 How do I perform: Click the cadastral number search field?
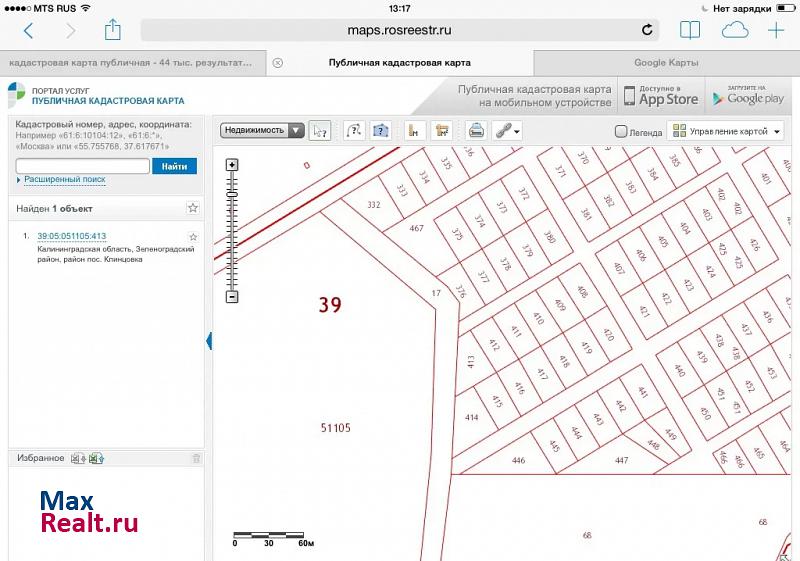82,166
